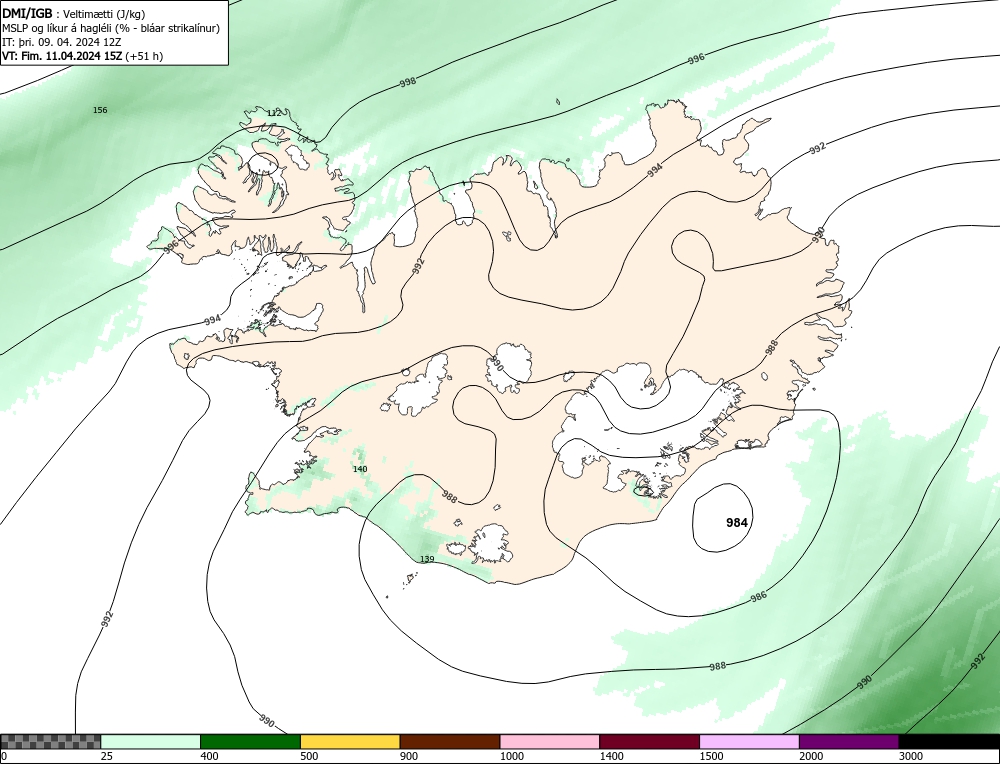Viewport: 1000px width, 764px height.
Task: Click the light green 25–400 legend swatch
Action: (151, 742)
